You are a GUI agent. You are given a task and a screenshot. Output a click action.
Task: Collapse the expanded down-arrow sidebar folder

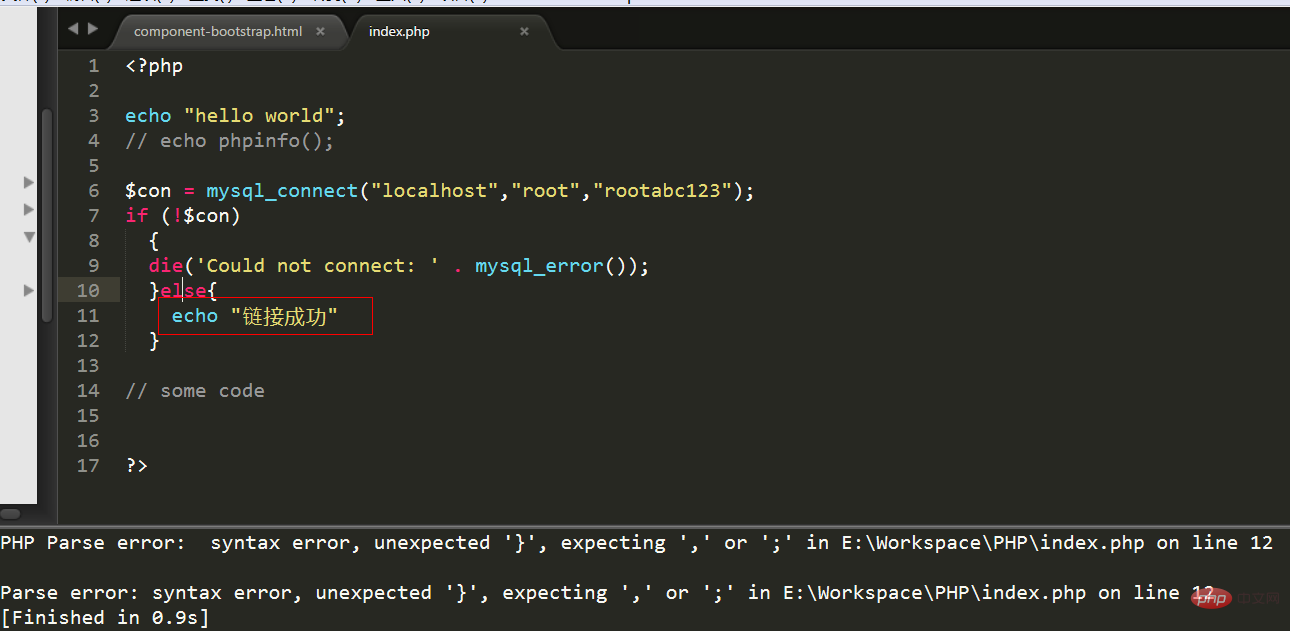29,237
